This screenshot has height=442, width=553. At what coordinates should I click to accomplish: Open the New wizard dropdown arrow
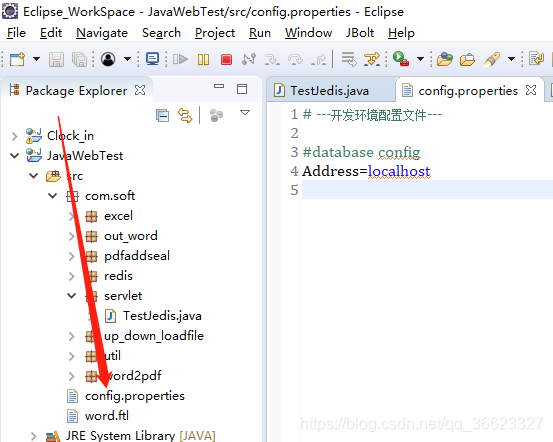(x=36, y=59)
